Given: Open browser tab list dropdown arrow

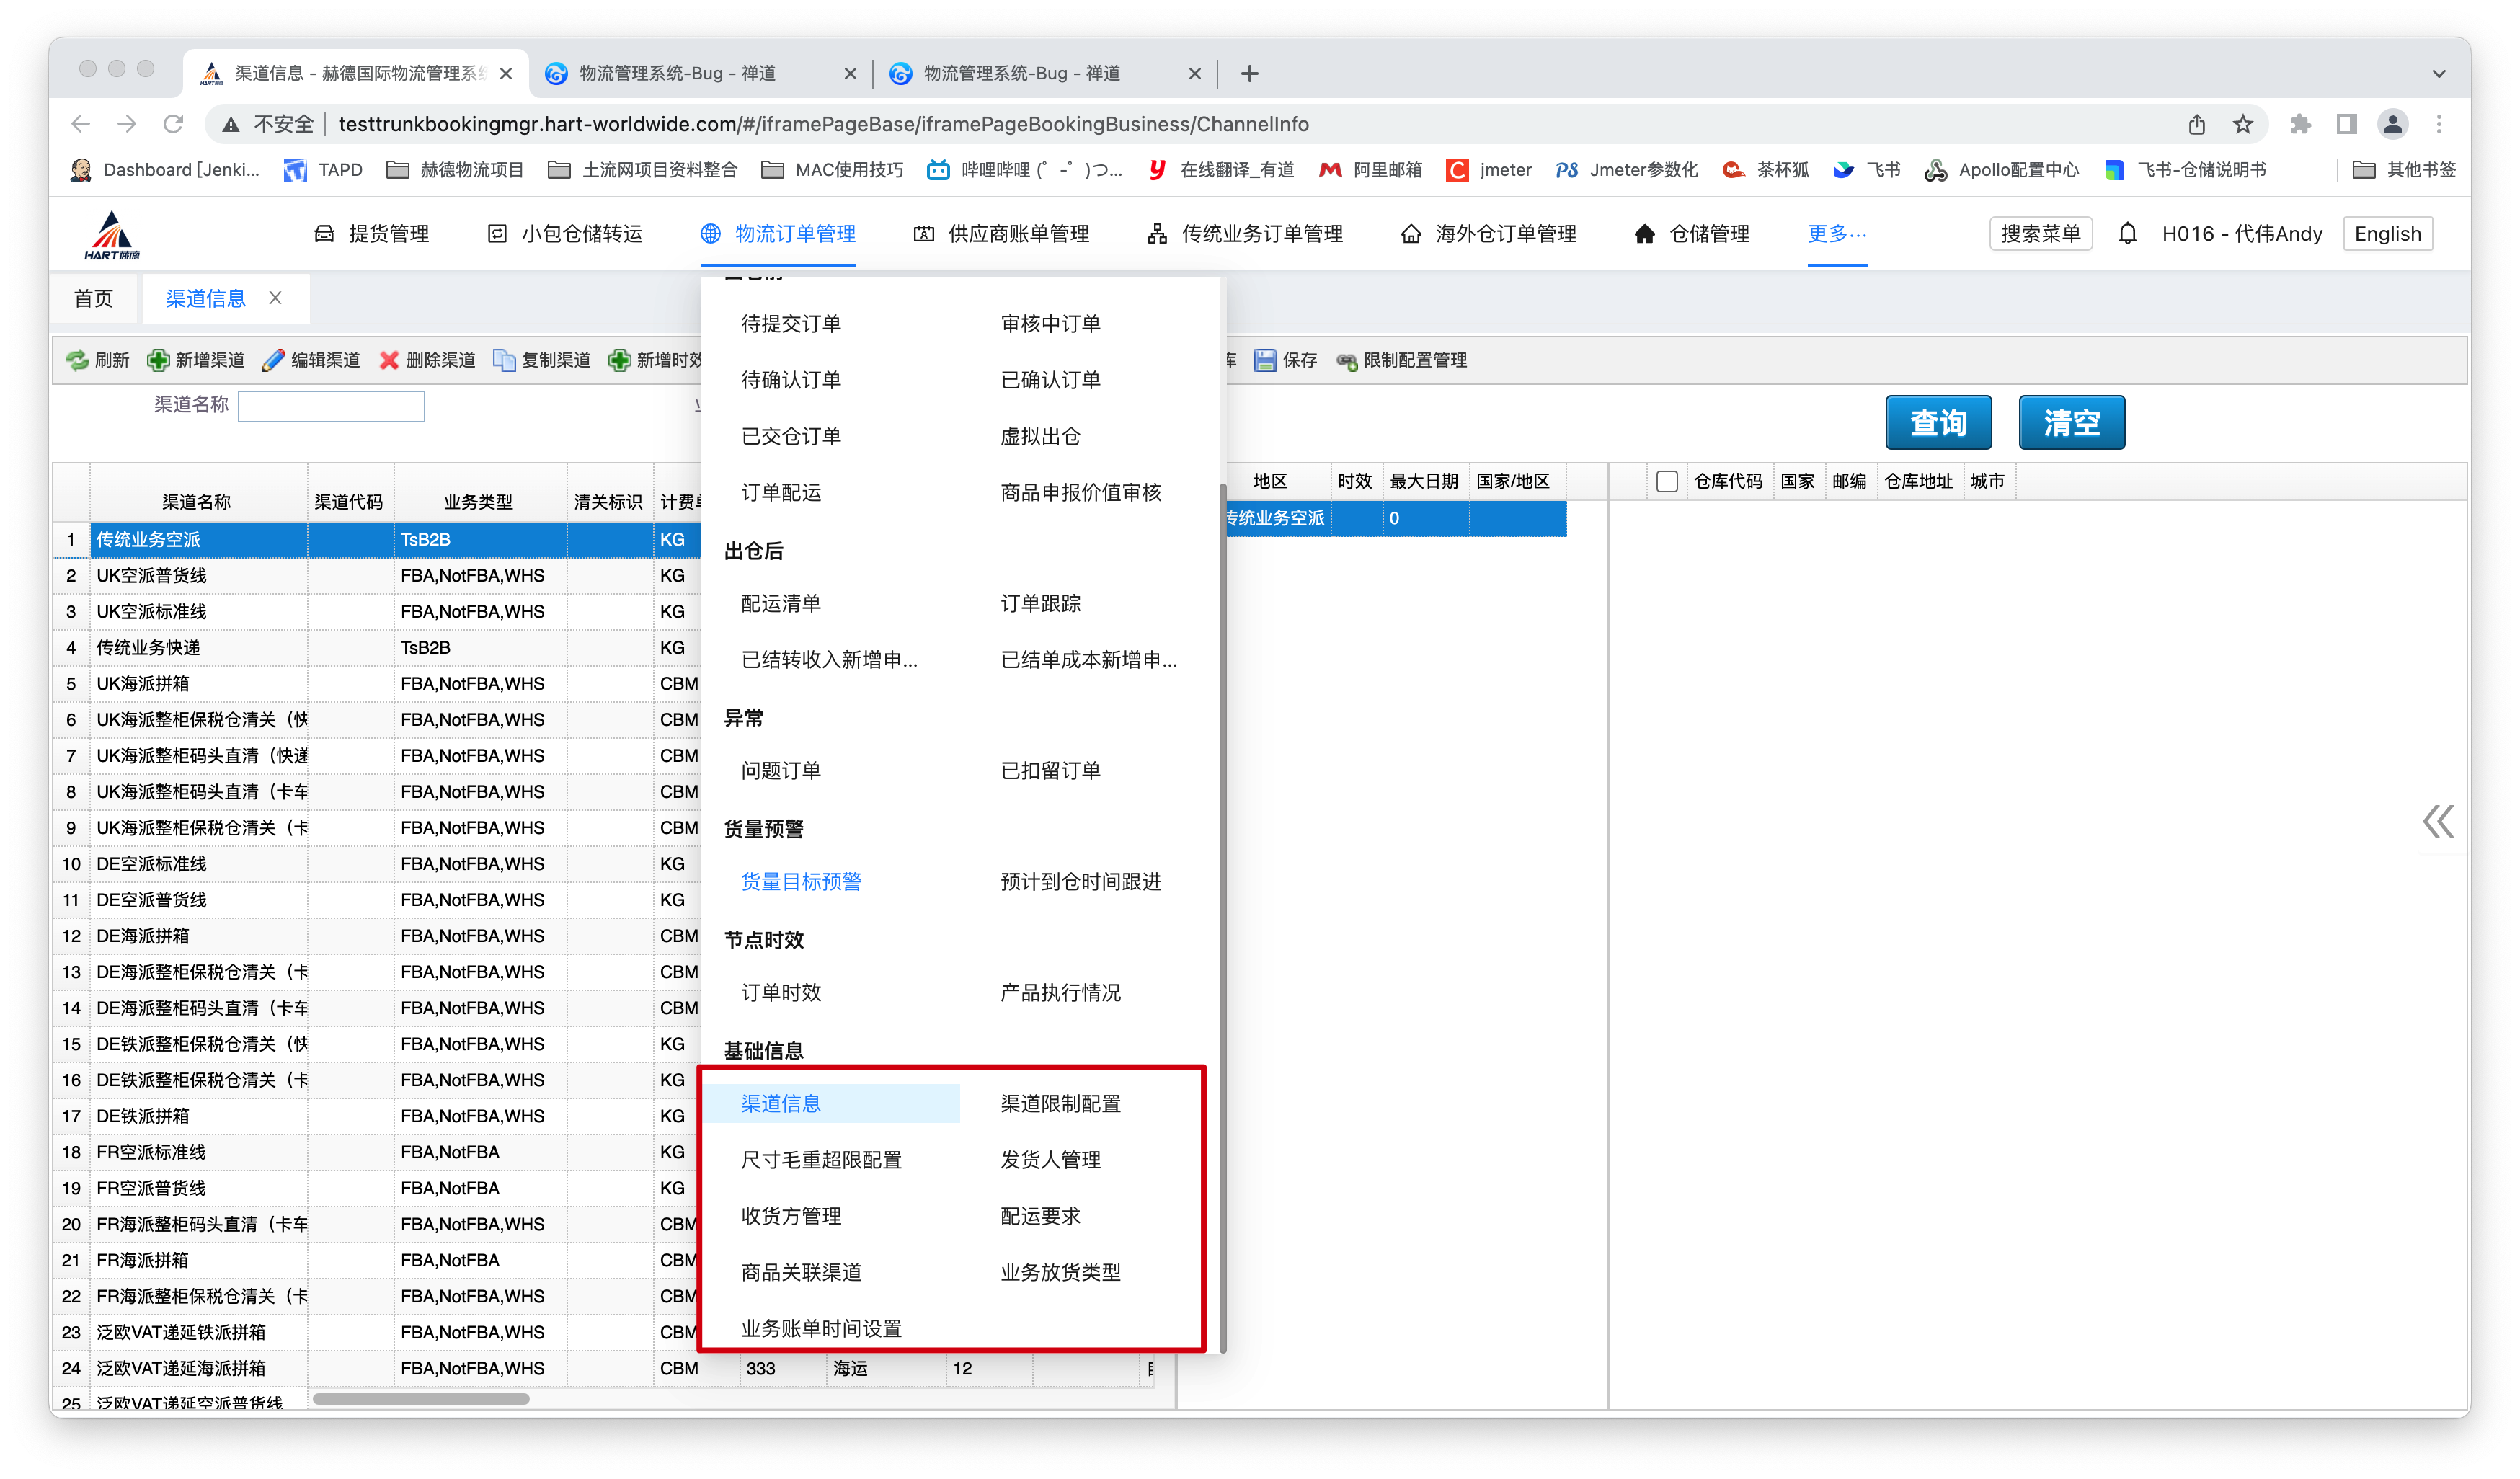Looking at the screenshot, I should [x=2438, y=73].
